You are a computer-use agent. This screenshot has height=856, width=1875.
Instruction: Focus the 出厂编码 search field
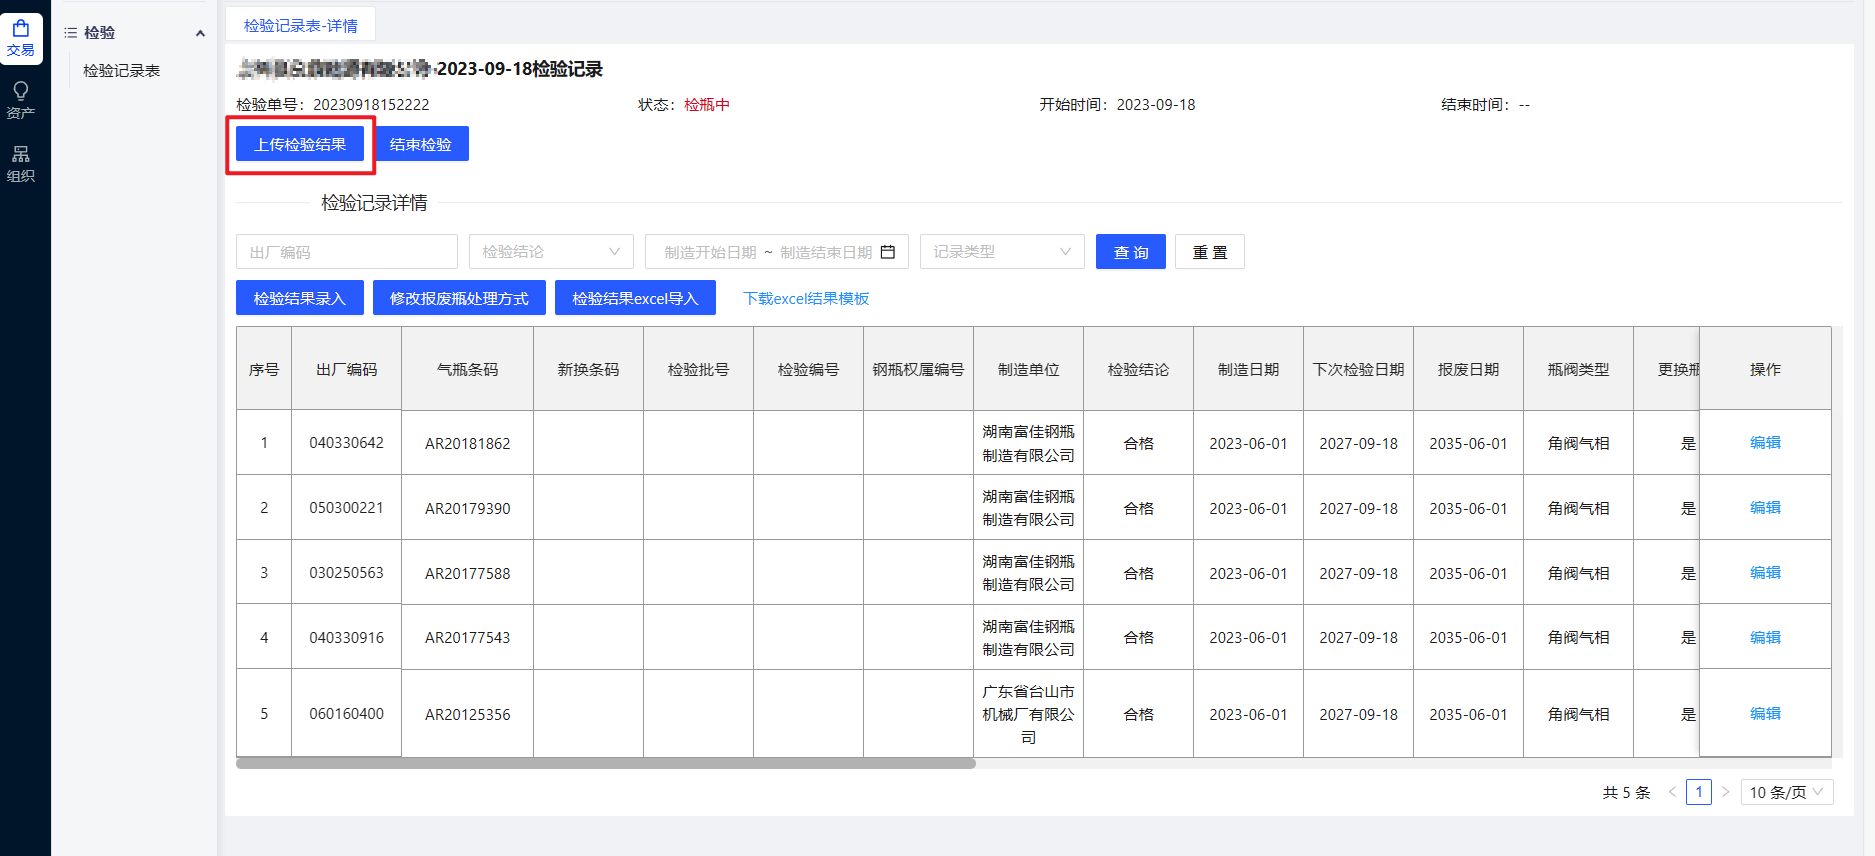[x=347, y=252]
